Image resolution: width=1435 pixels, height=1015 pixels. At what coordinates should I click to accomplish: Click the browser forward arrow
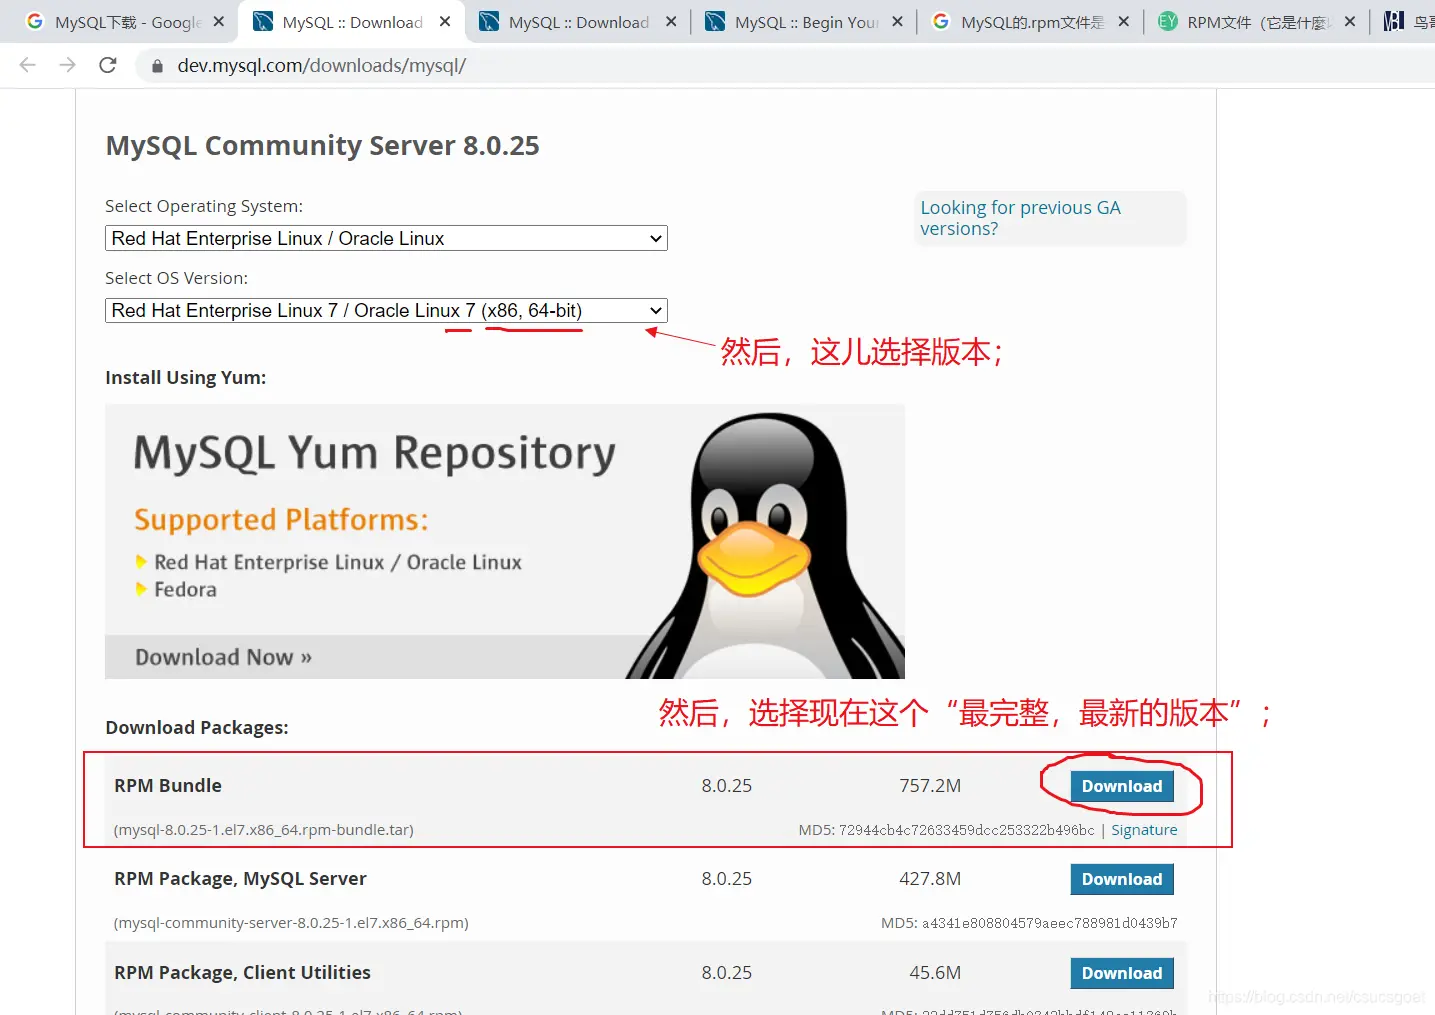coord(68,65)
